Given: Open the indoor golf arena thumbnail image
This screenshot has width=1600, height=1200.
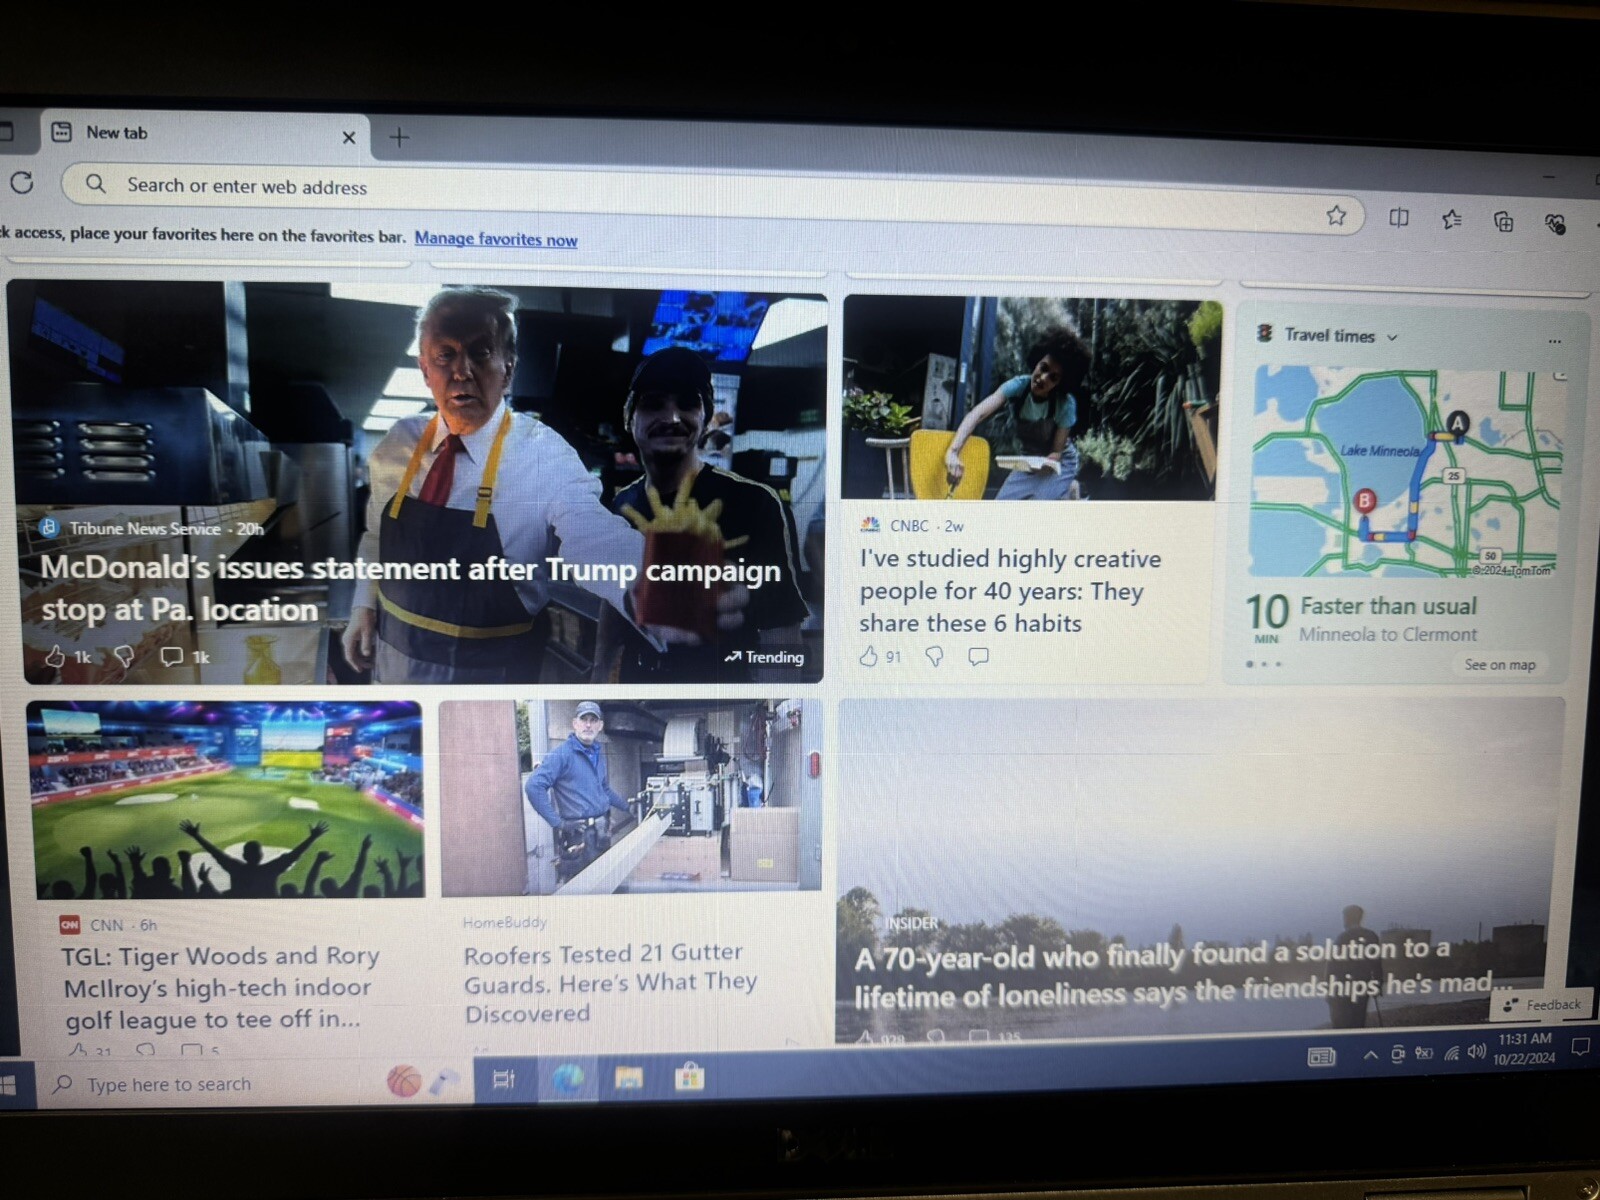Looking at the screenshot, I should [228, 800].
